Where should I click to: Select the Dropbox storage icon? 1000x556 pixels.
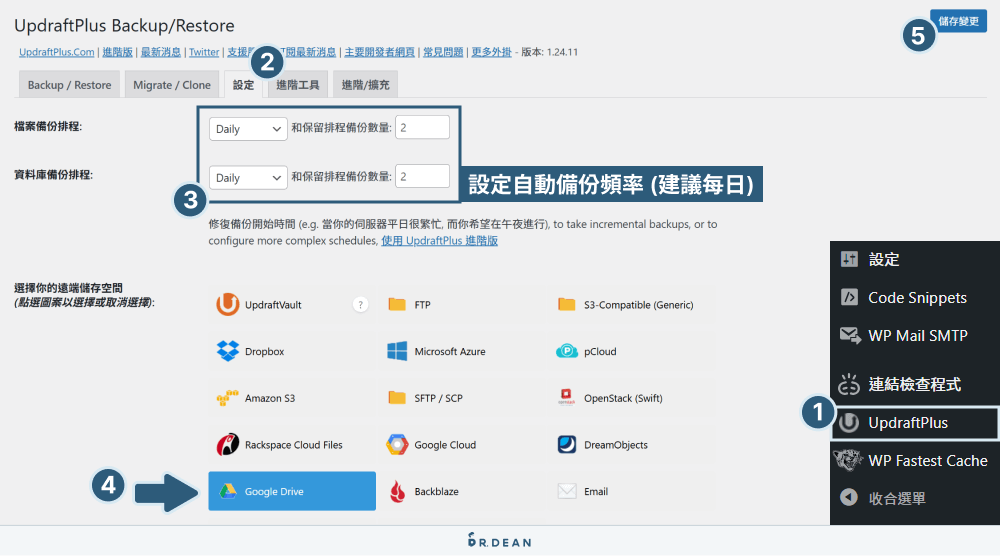coord(228,351)
